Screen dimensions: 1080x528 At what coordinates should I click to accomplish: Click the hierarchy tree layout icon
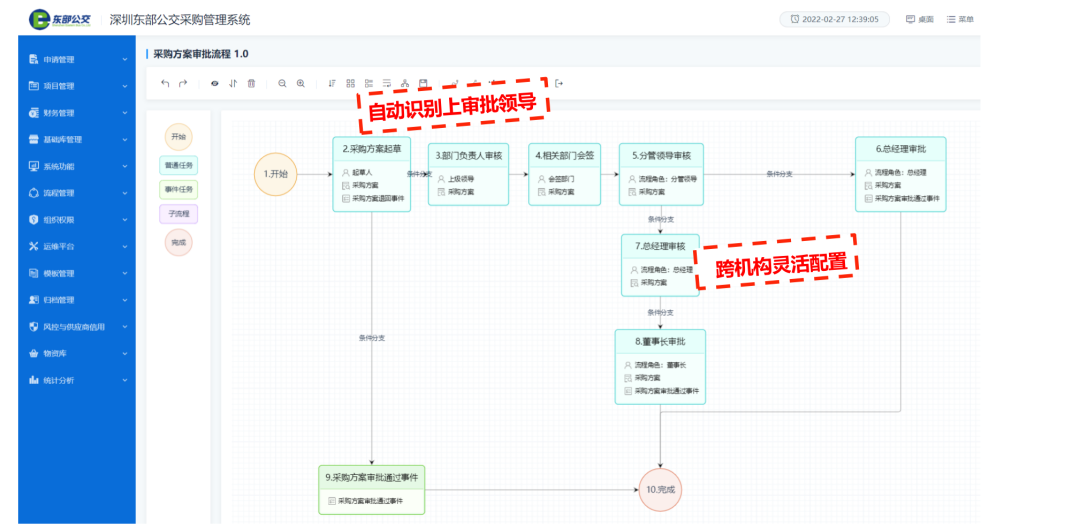pos(404,83)
